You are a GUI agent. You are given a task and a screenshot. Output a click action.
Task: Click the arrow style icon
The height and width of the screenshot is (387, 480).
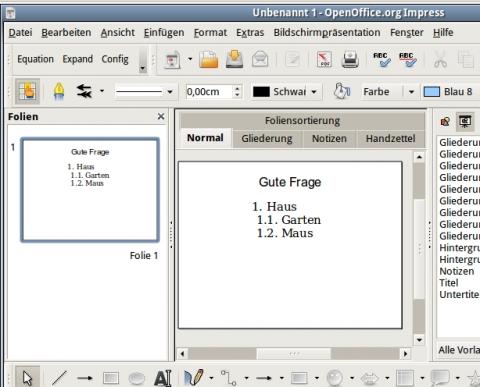pos(85,91)
